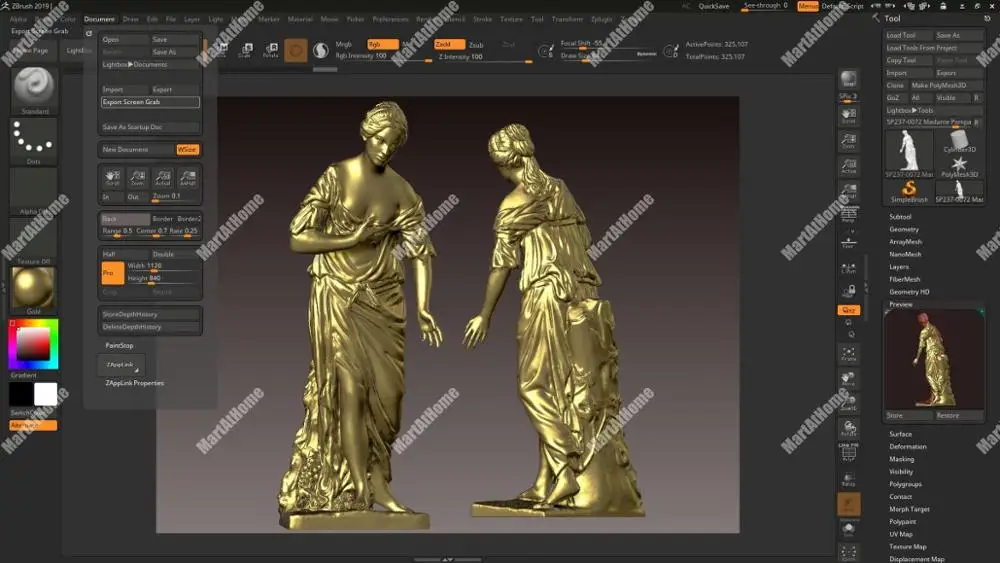Click the Zoom document icon in Document palette
The image size is (1000, 563).
coord(137,177)
